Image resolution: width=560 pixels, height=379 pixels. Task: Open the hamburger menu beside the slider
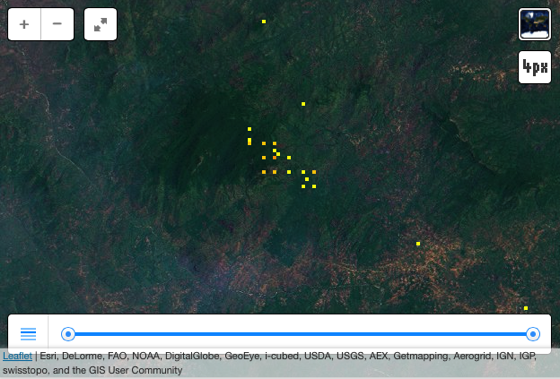(28, 334)
